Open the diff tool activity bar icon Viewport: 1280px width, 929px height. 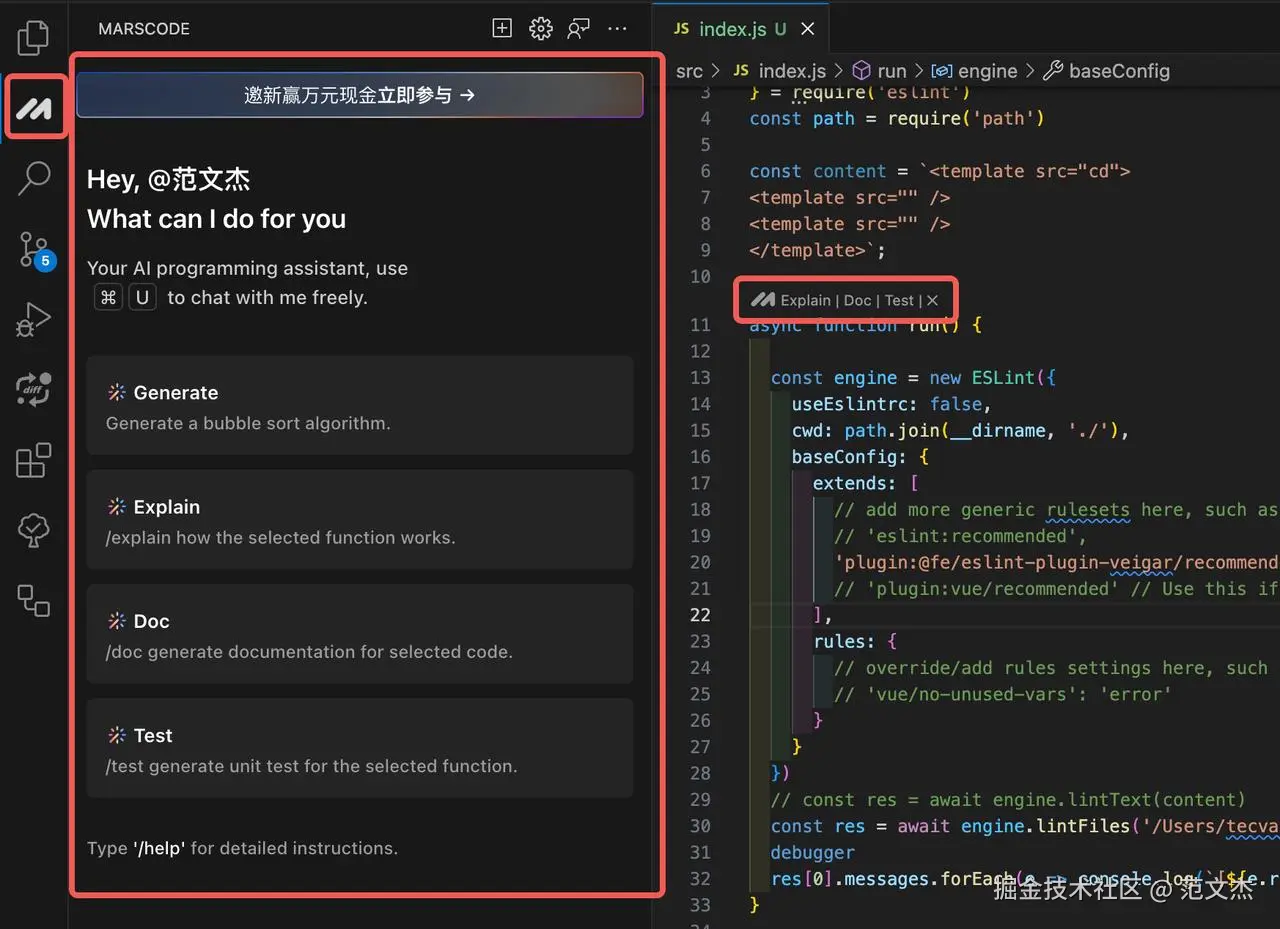click(x=33, y=390)
